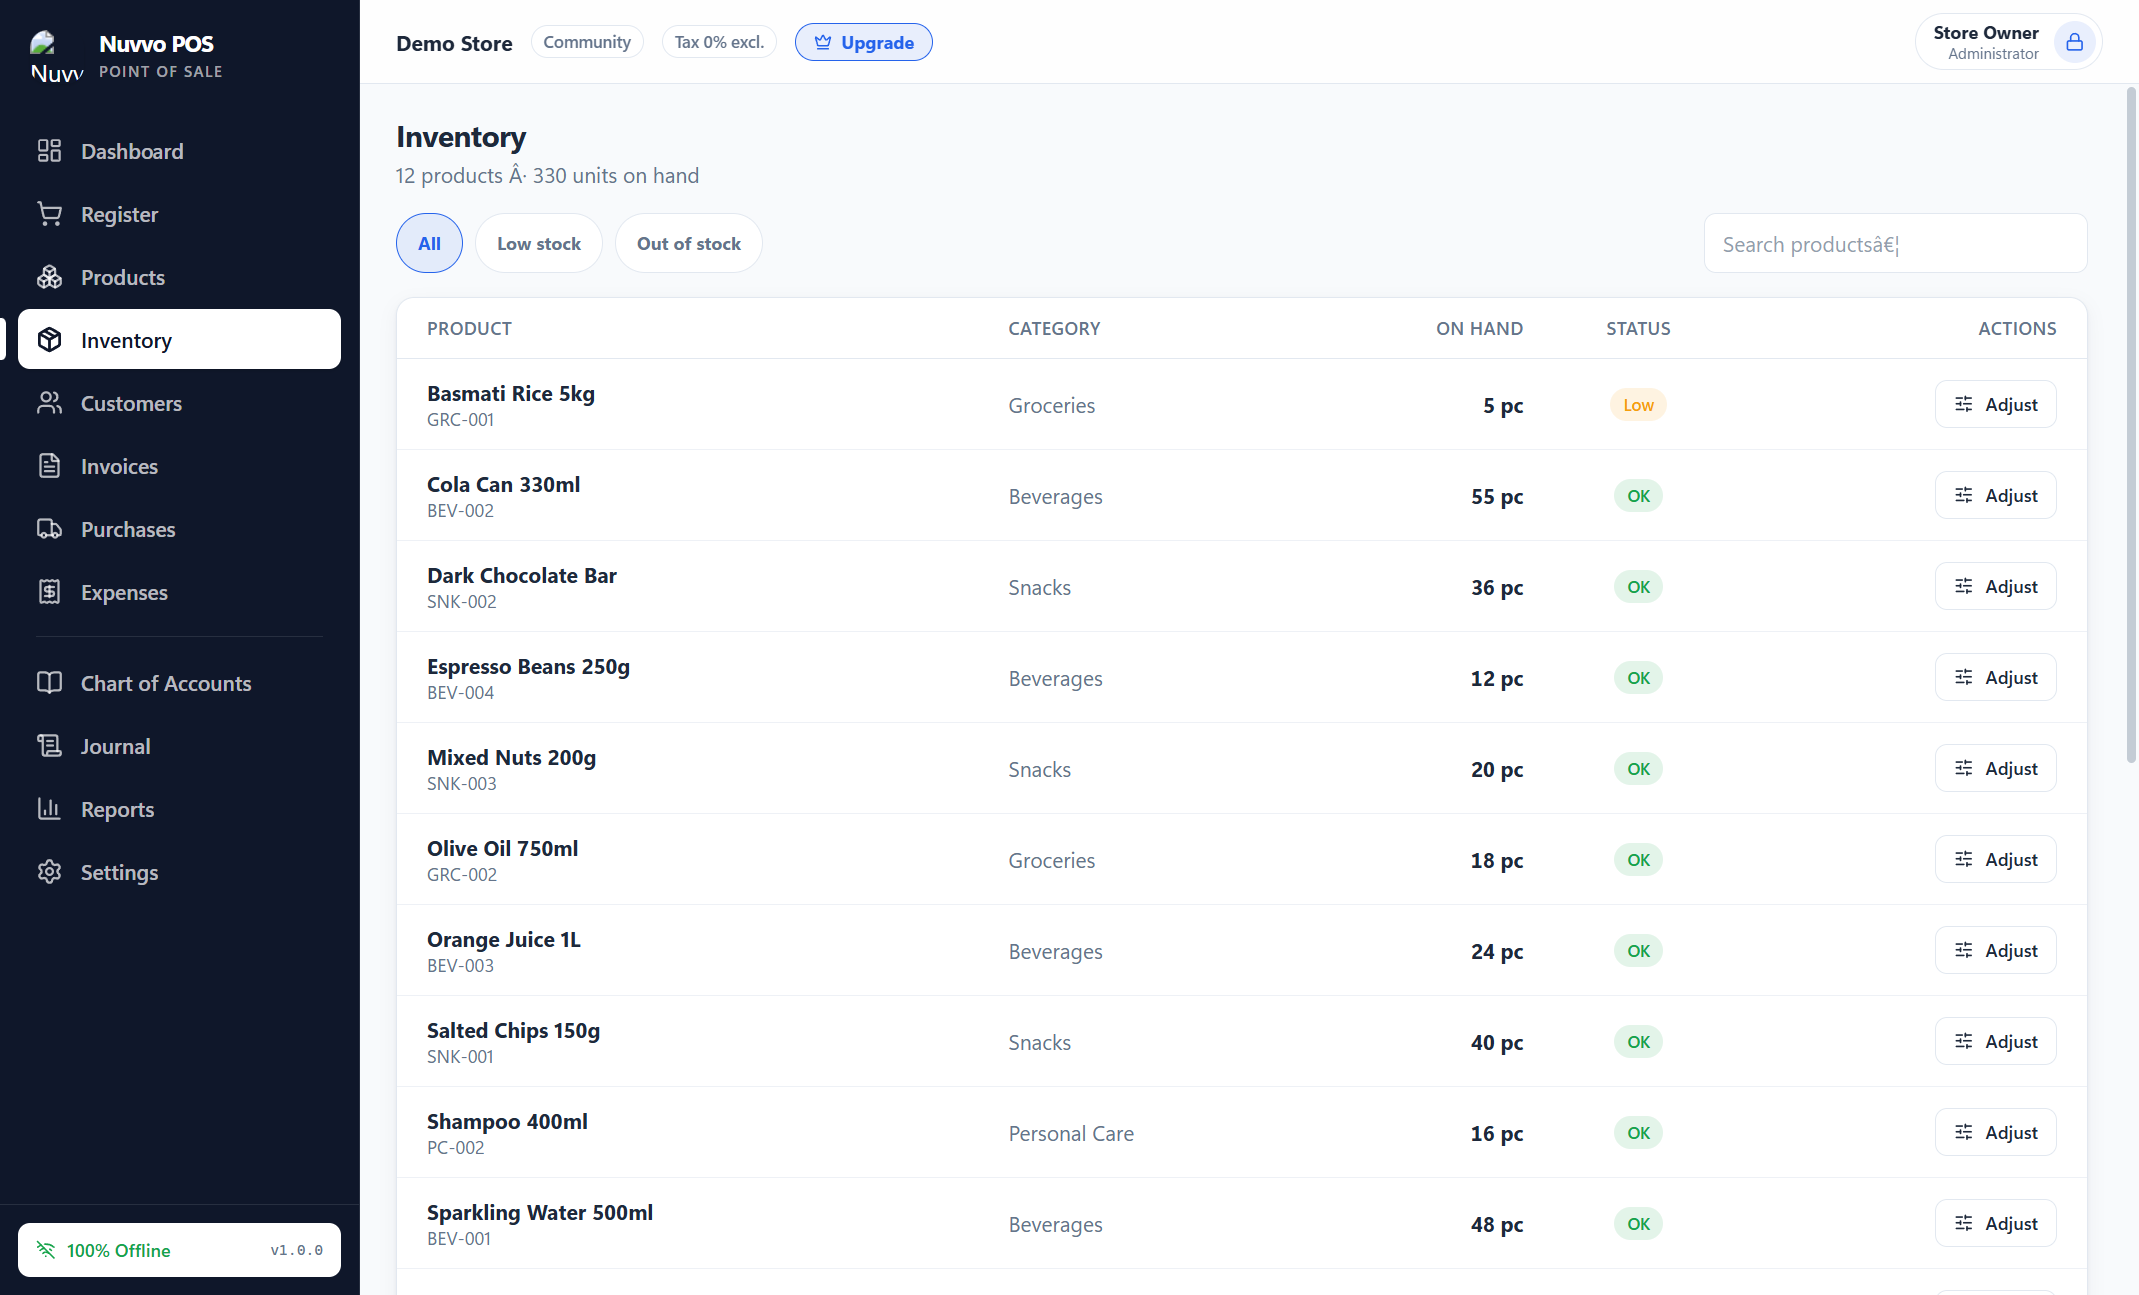2139x1295 pixels.
Task: Click the Journal scroll icon
Action: click(x=49, y=746)
